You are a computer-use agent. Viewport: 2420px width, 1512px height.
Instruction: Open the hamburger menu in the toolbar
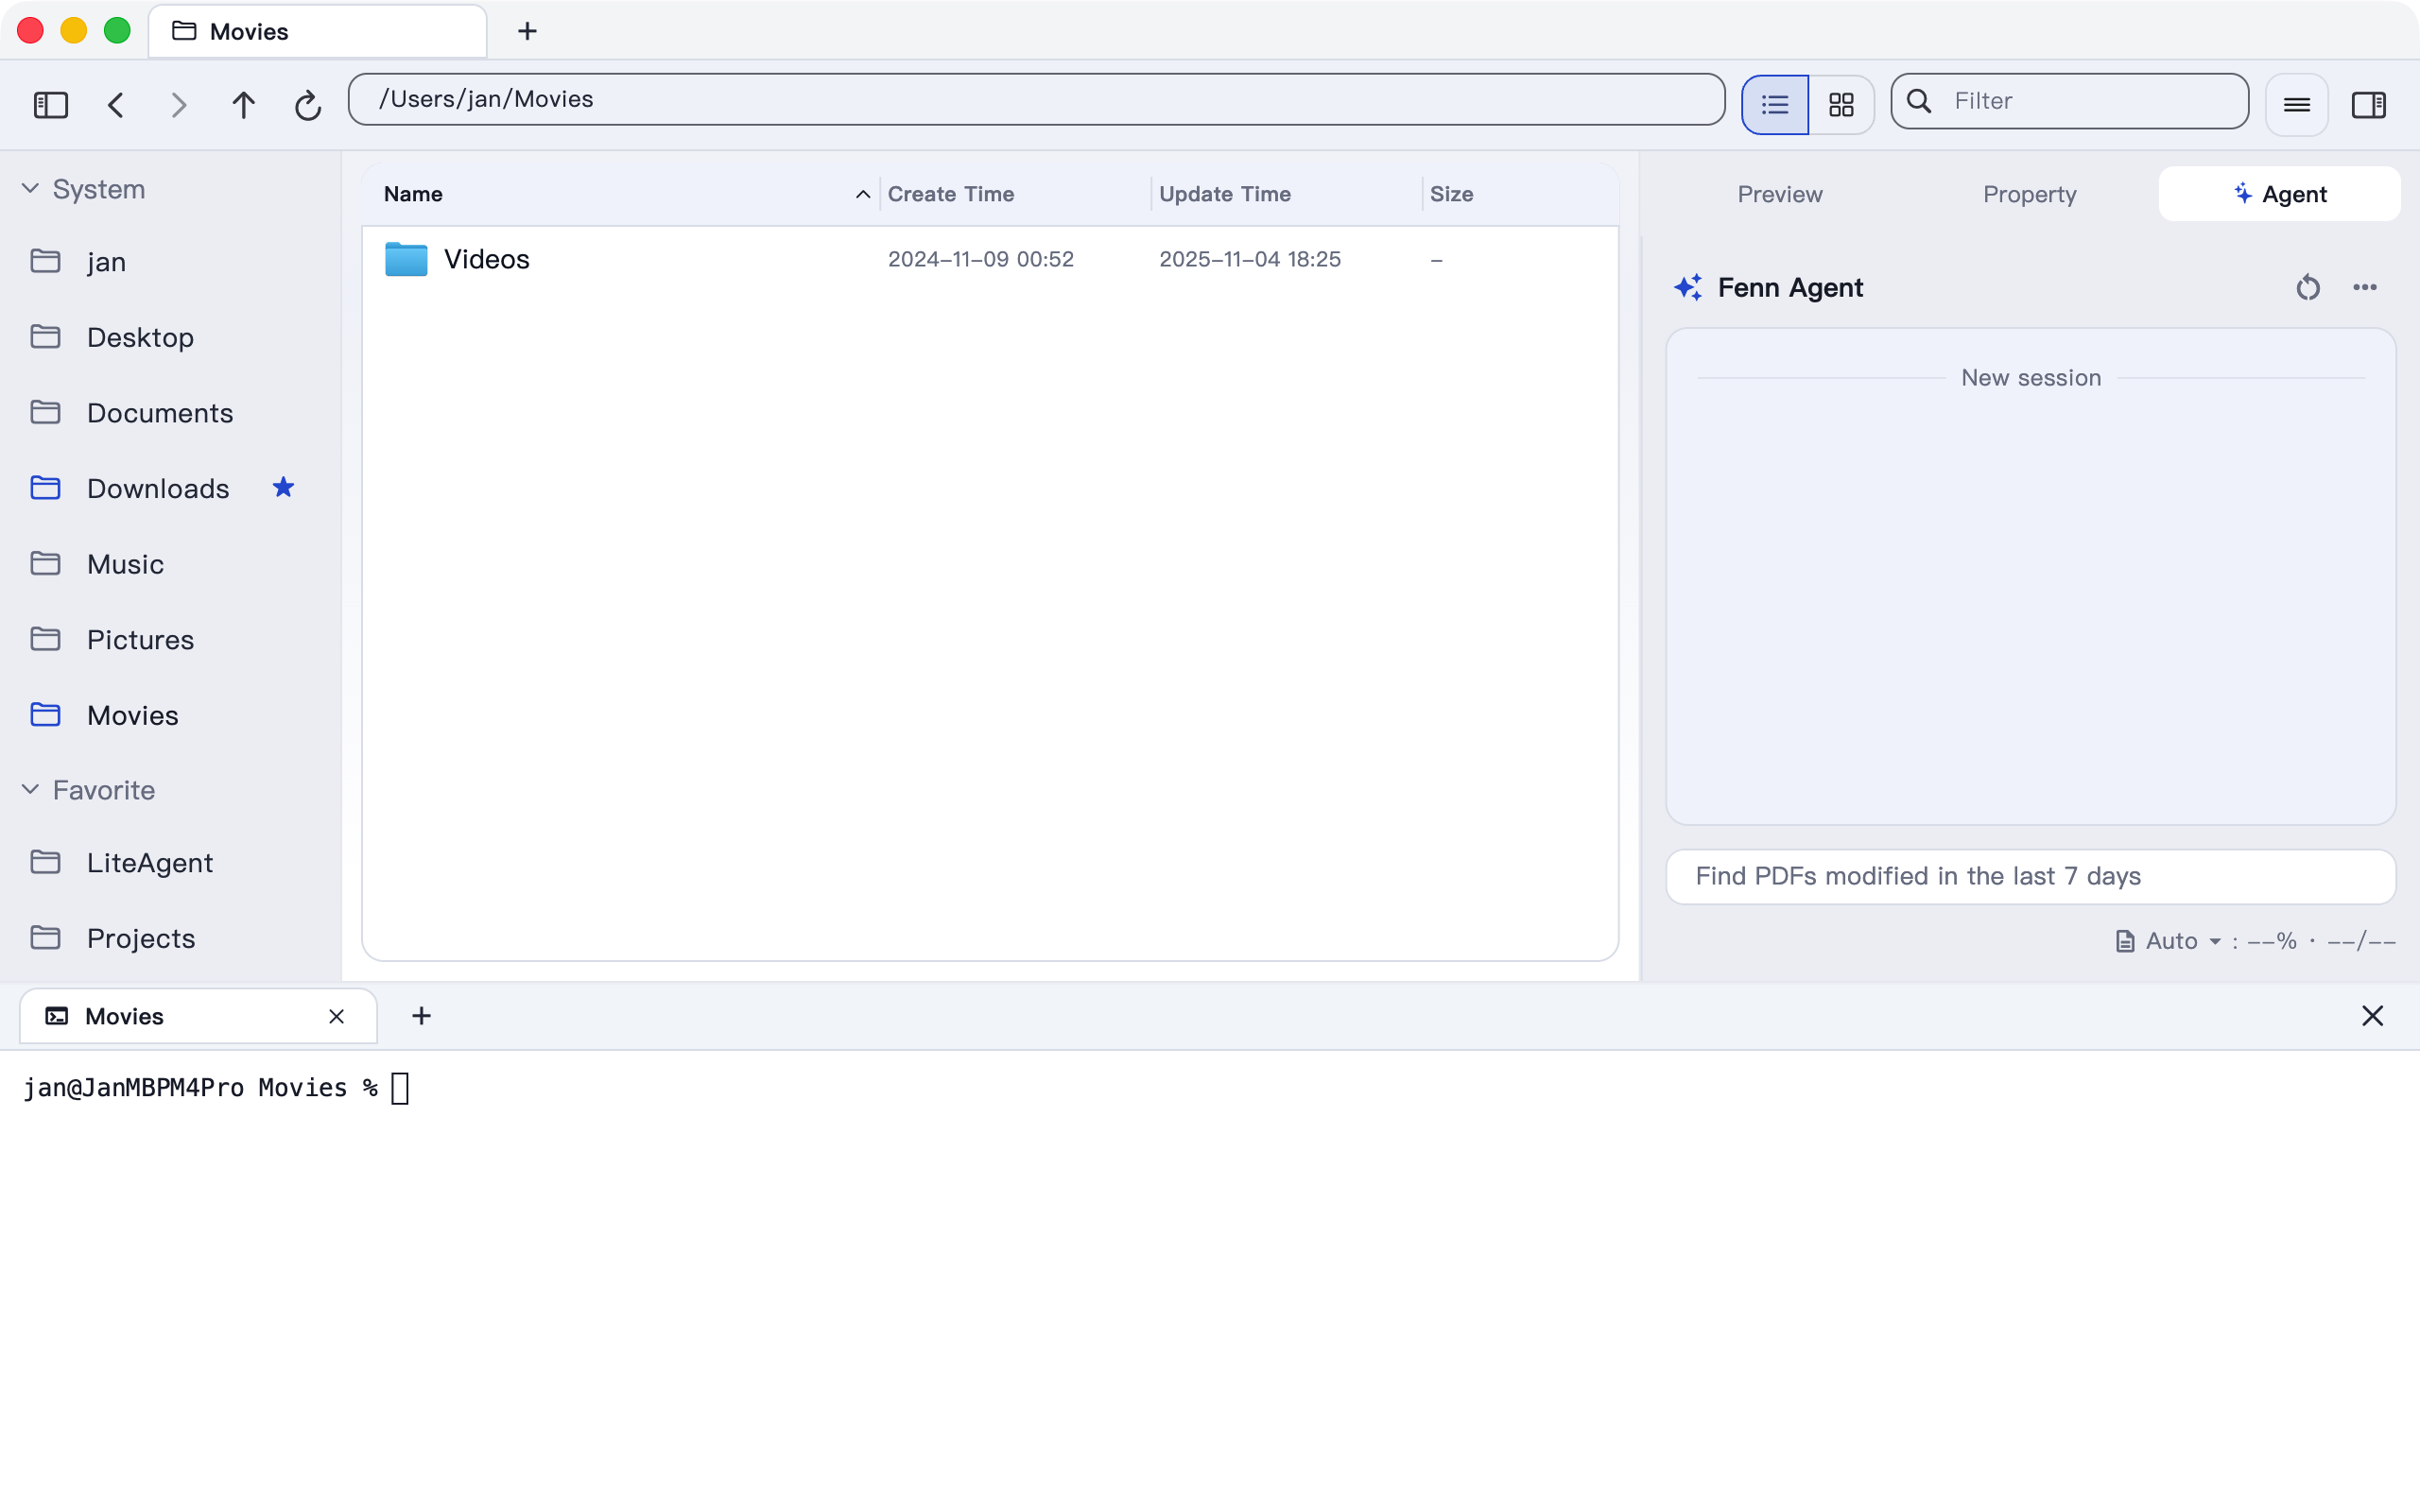coord(2295,104)
